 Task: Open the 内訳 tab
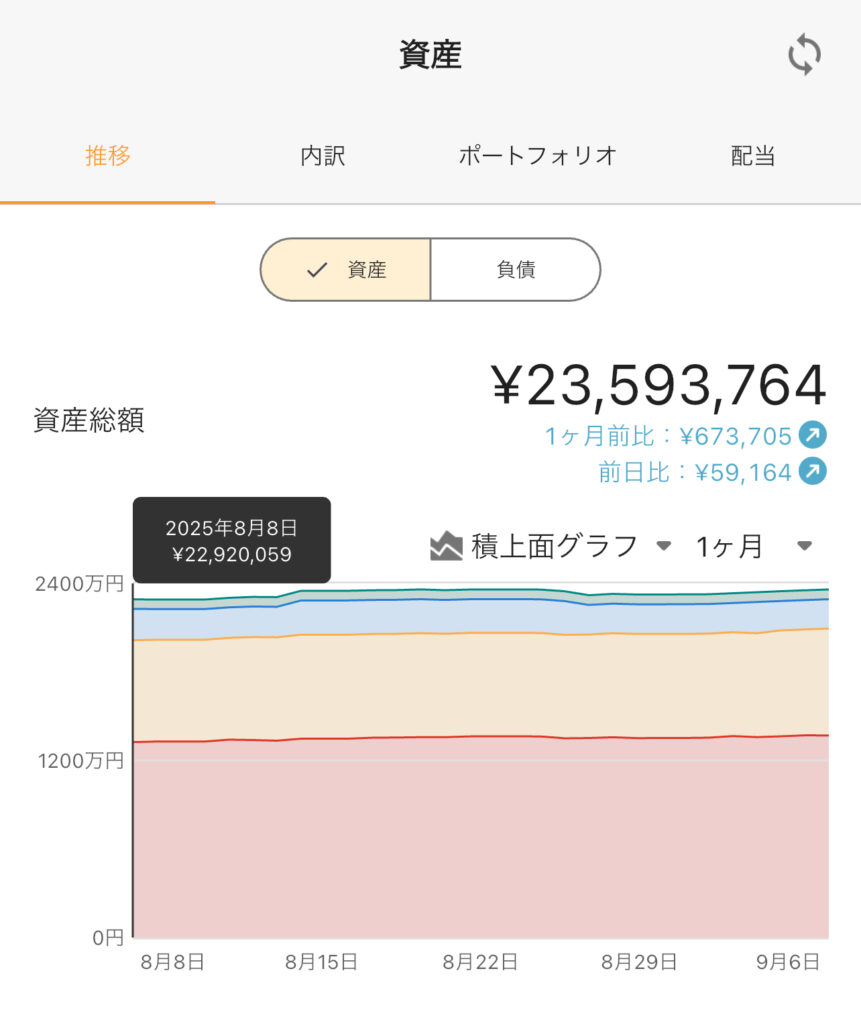point(323,156)
